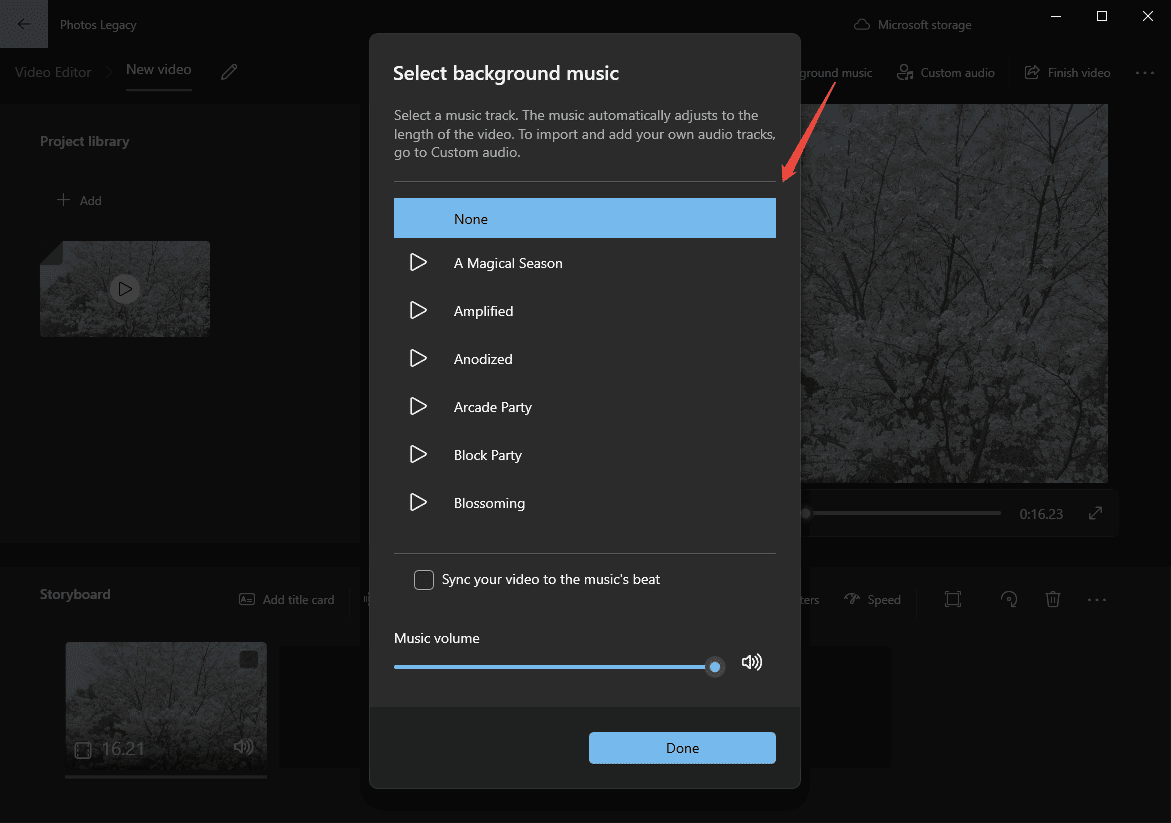The height and width of the screenshot is (823, 1171).
Task: Open Custom audio in toolbar
Action: 945,72
